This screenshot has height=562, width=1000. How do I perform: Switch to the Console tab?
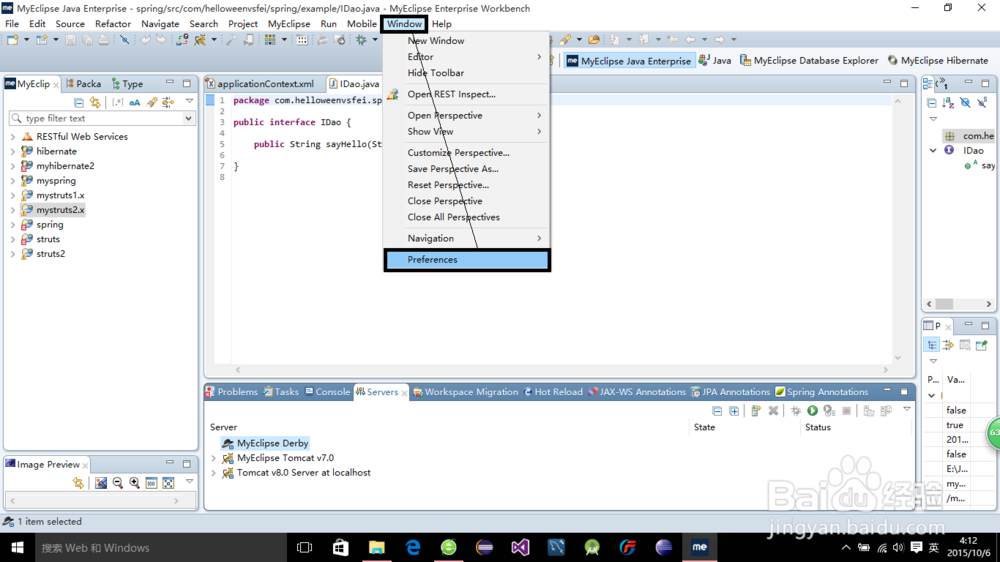click(327, 392)
